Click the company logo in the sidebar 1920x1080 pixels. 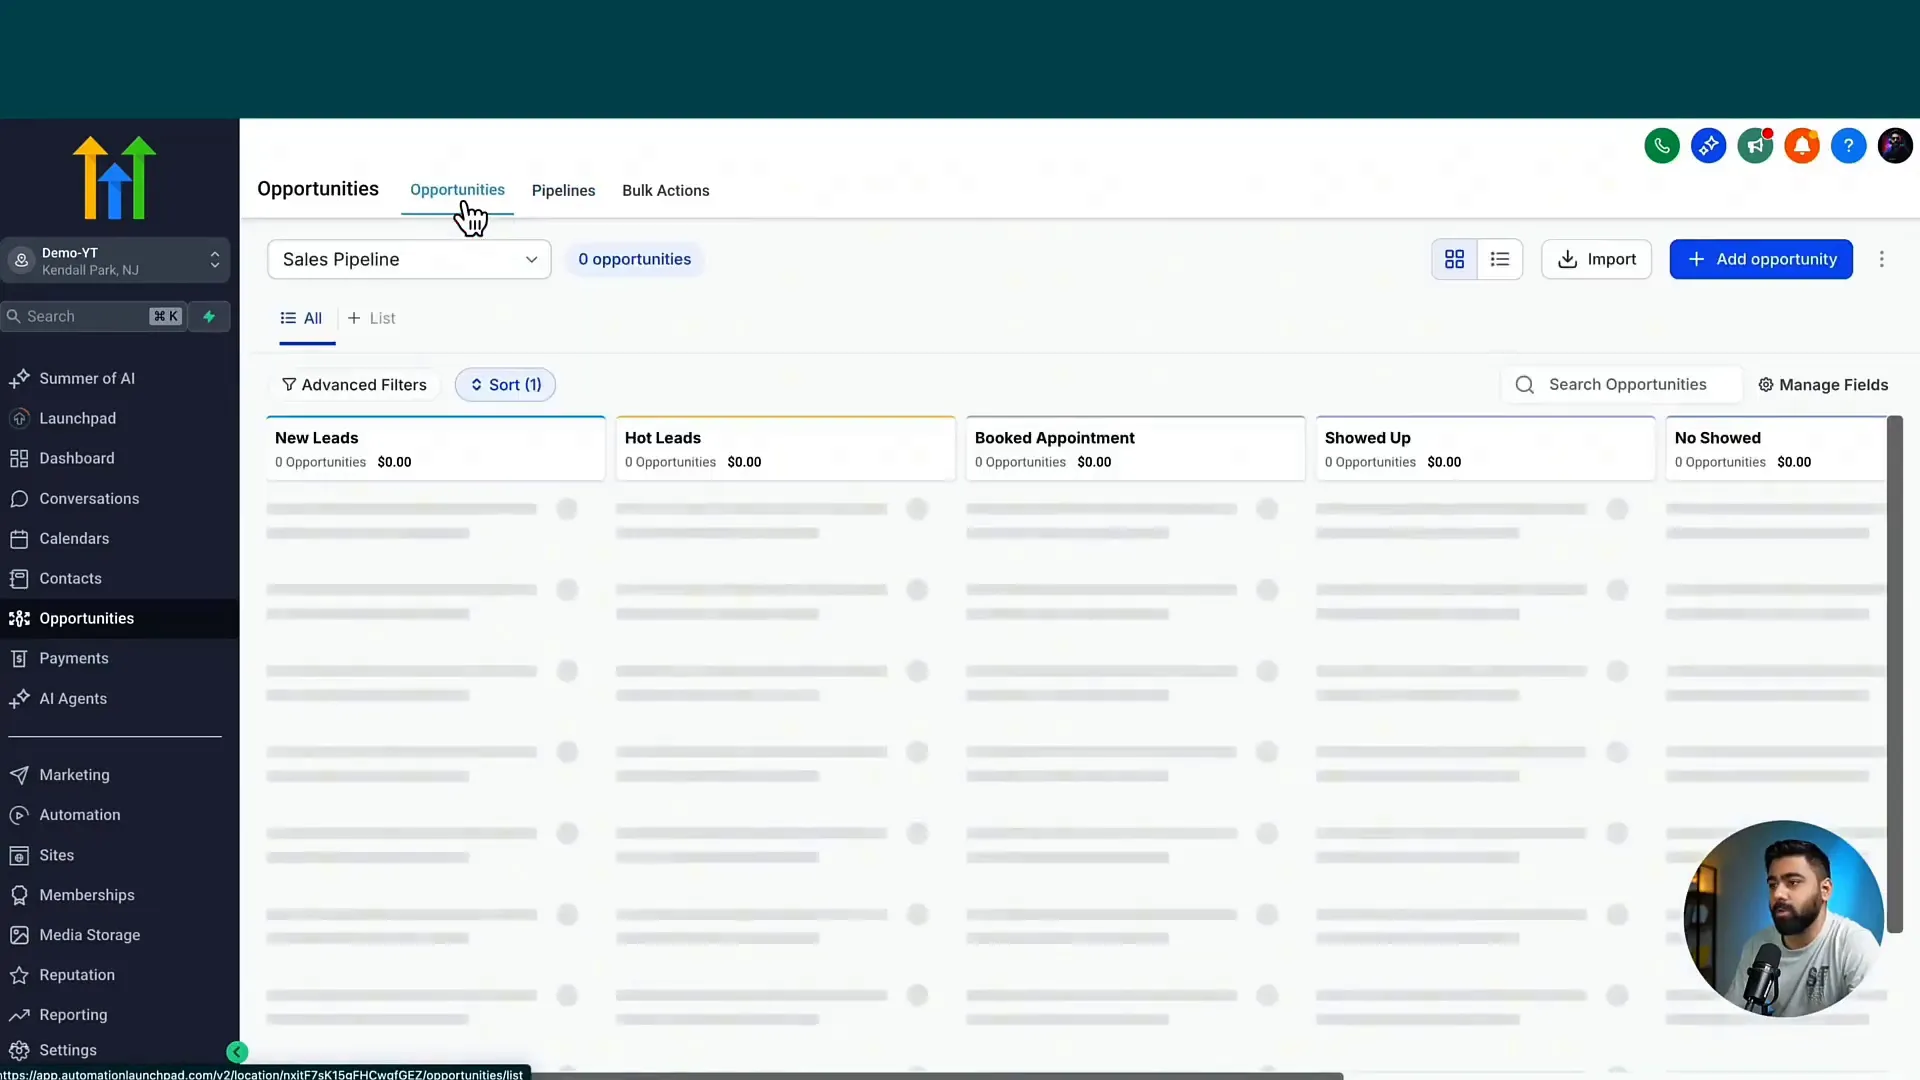[x=114, y=178]
